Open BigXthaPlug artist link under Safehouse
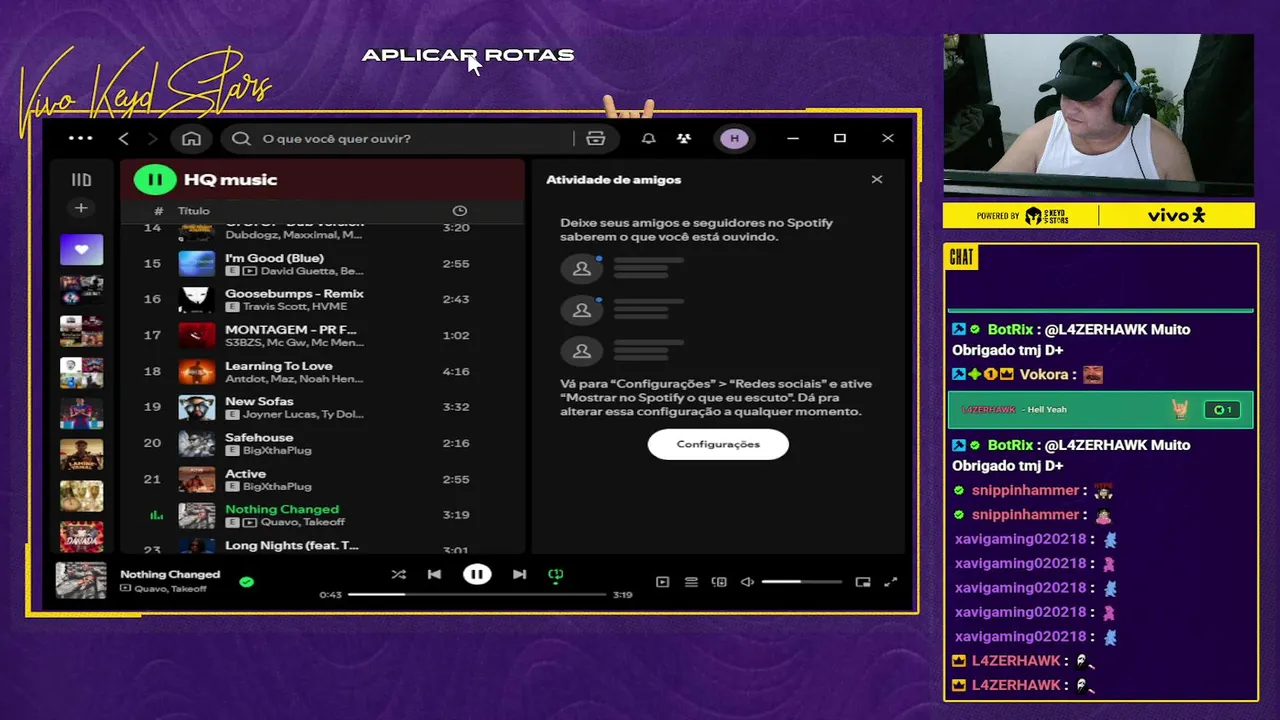Screen dimensions: 1280x720 [277, 450]
